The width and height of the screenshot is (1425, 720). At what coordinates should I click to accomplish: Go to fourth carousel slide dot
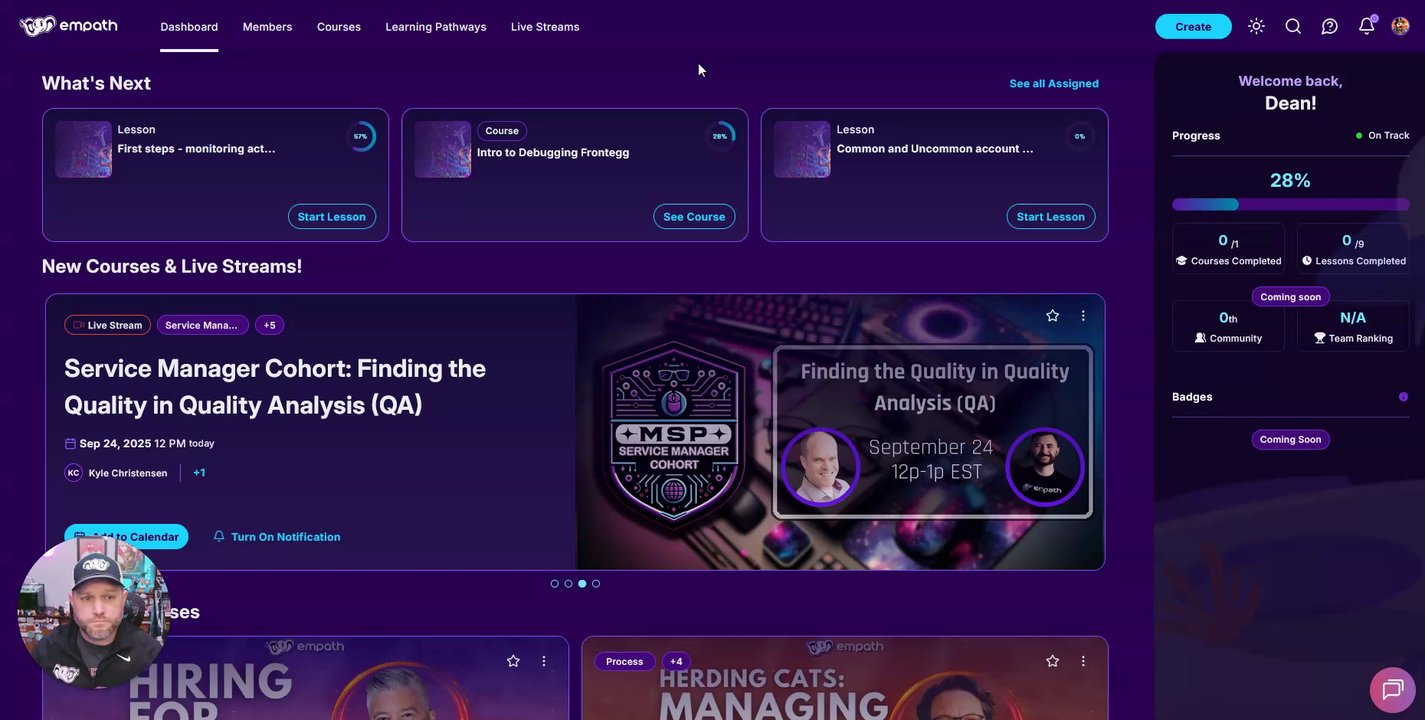click(596, 584)
